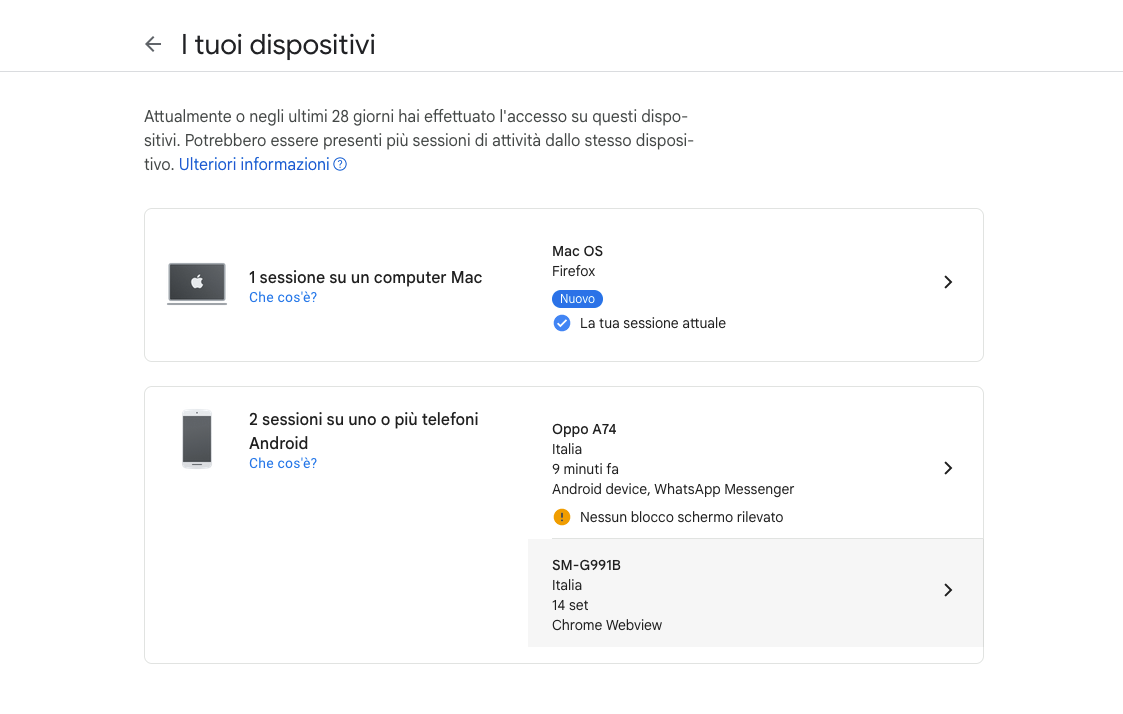Click the Mac laptop device icon

click(x=197, y=284)
